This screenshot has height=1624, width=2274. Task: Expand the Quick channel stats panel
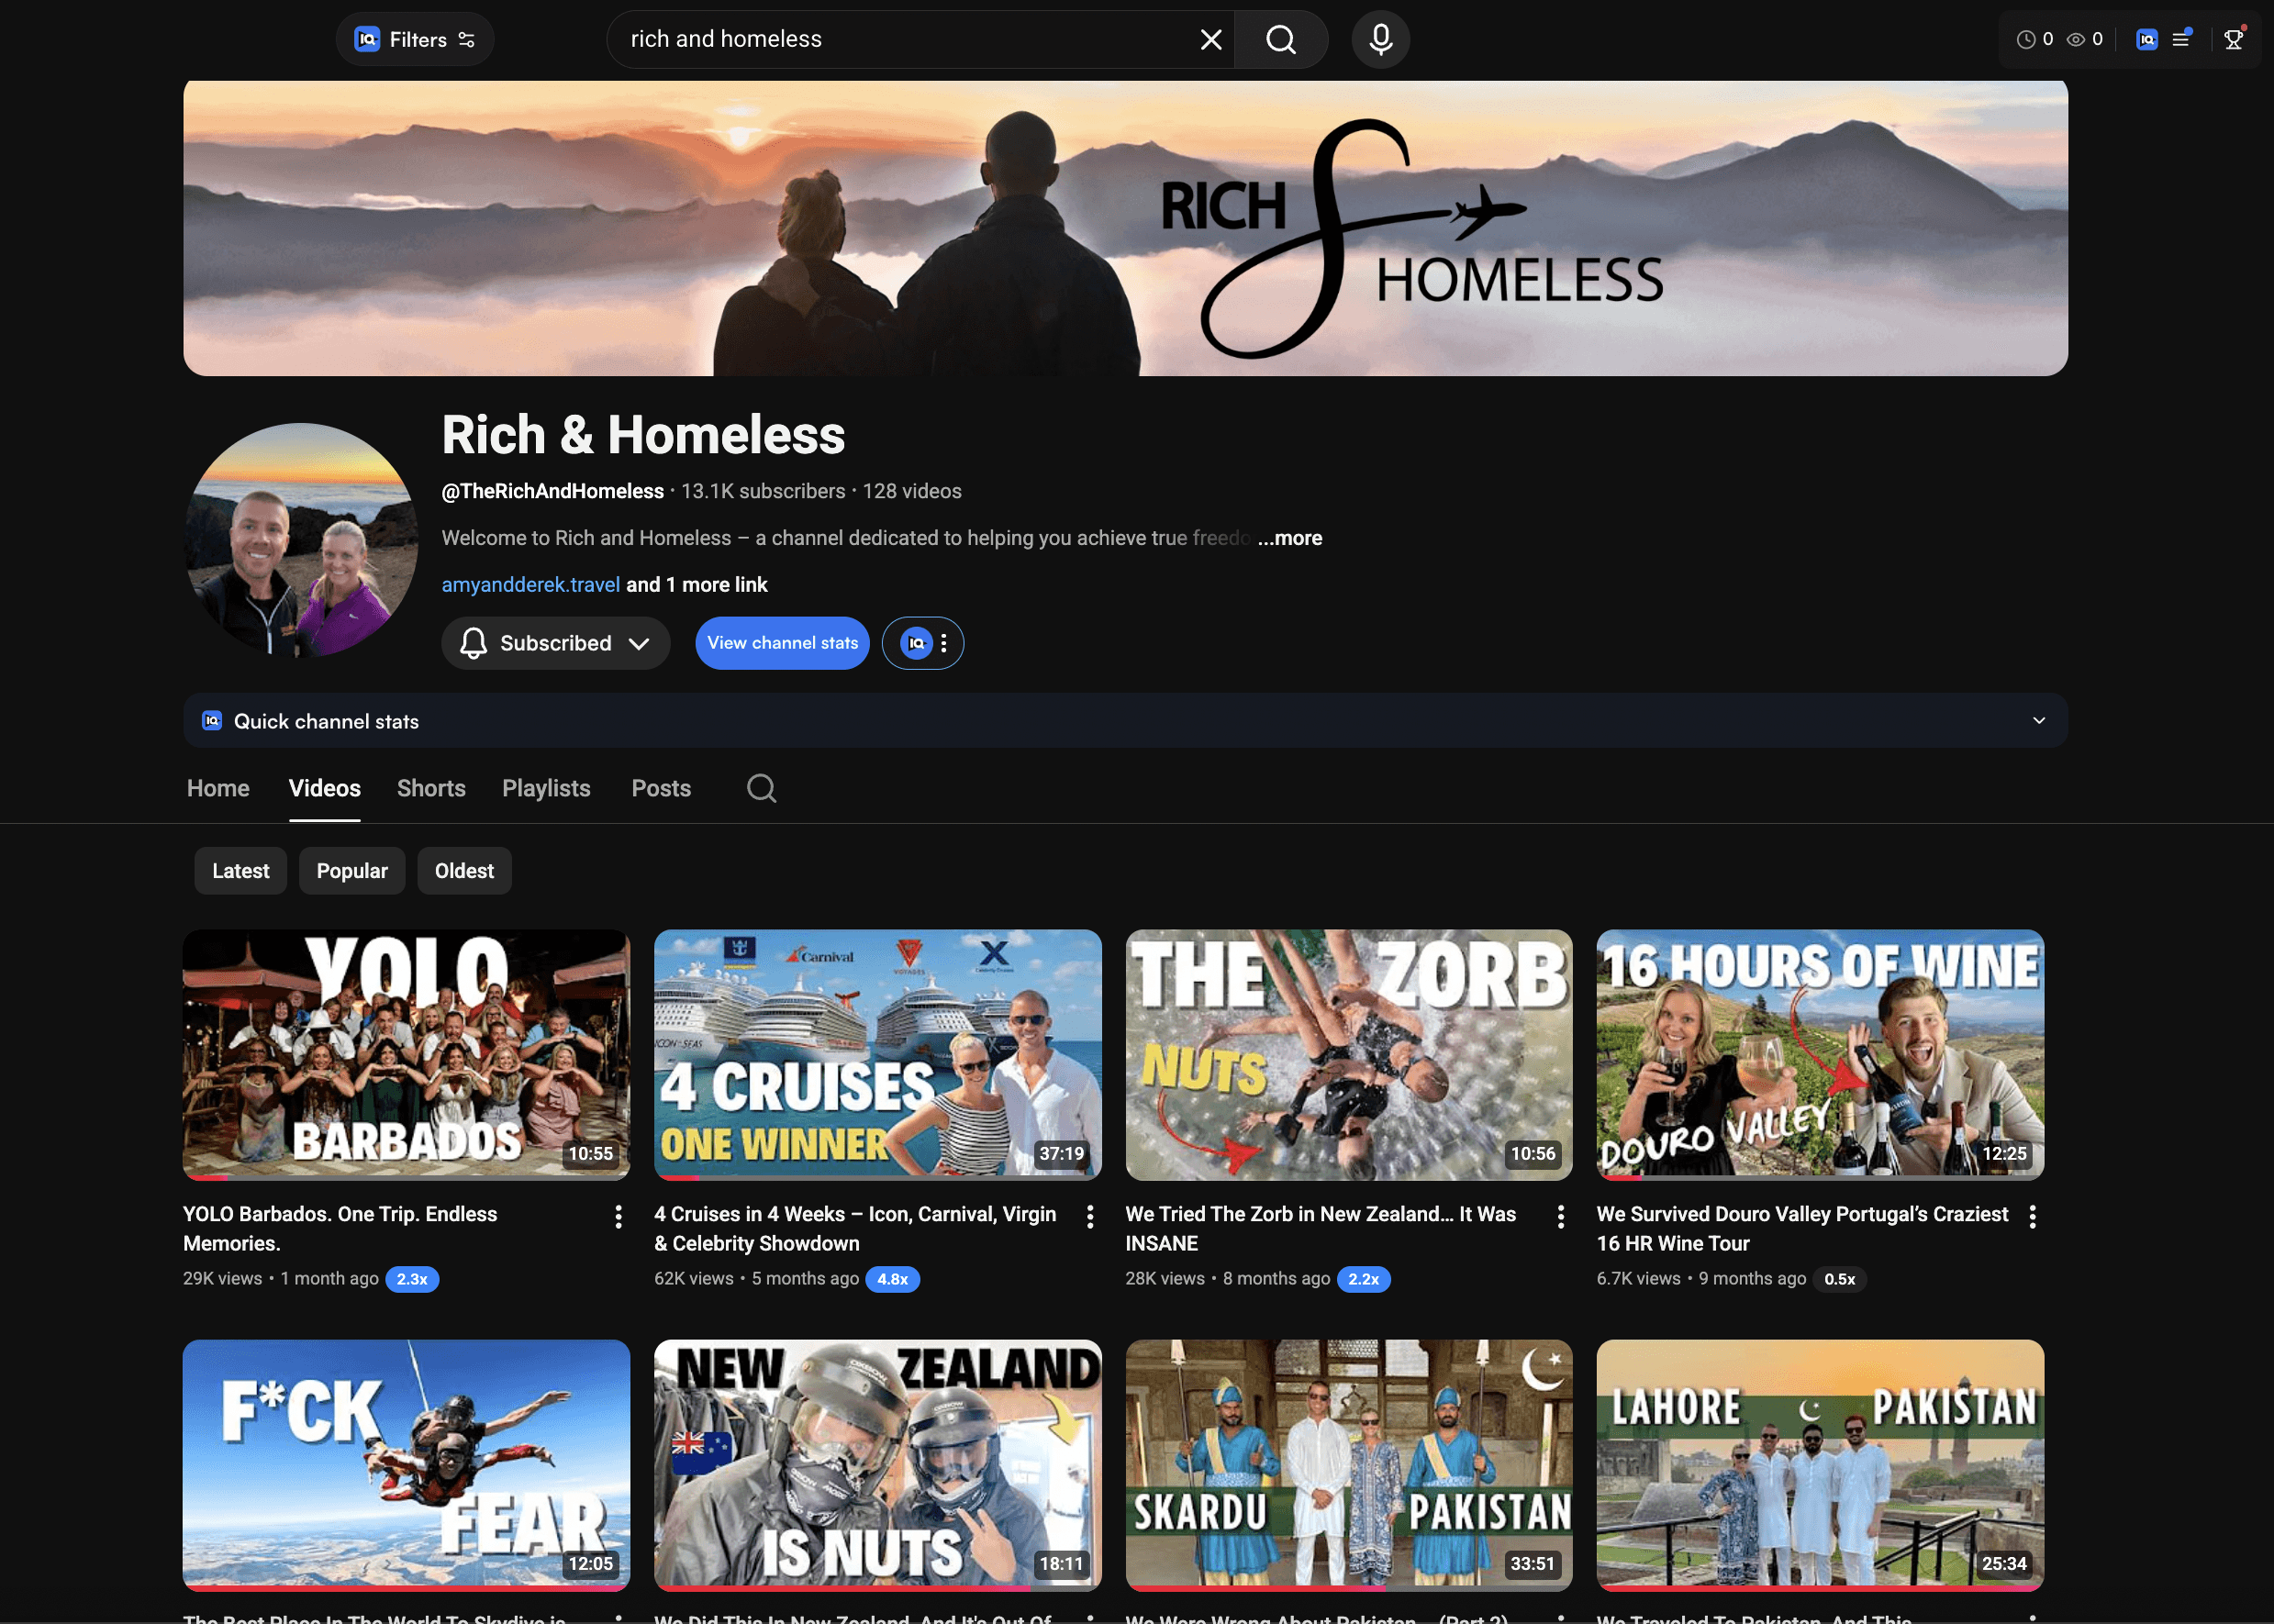click(2038, 721)
